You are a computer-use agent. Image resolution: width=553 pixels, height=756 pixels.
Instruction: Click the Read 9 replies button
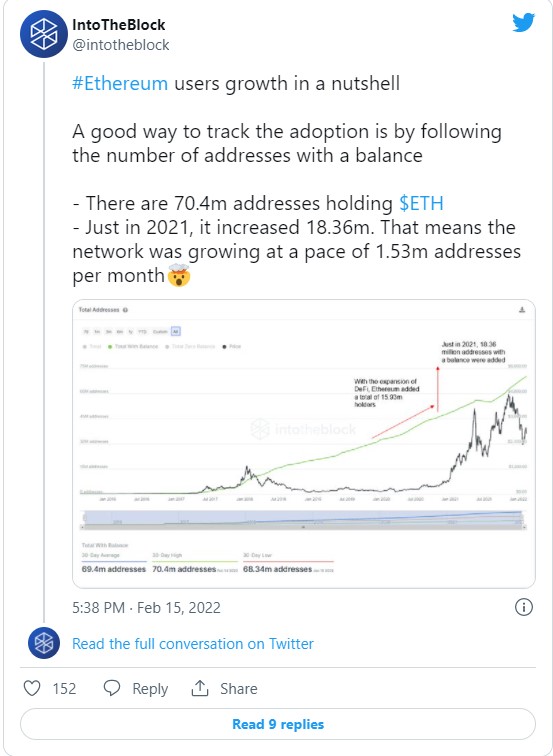[278, 724]
